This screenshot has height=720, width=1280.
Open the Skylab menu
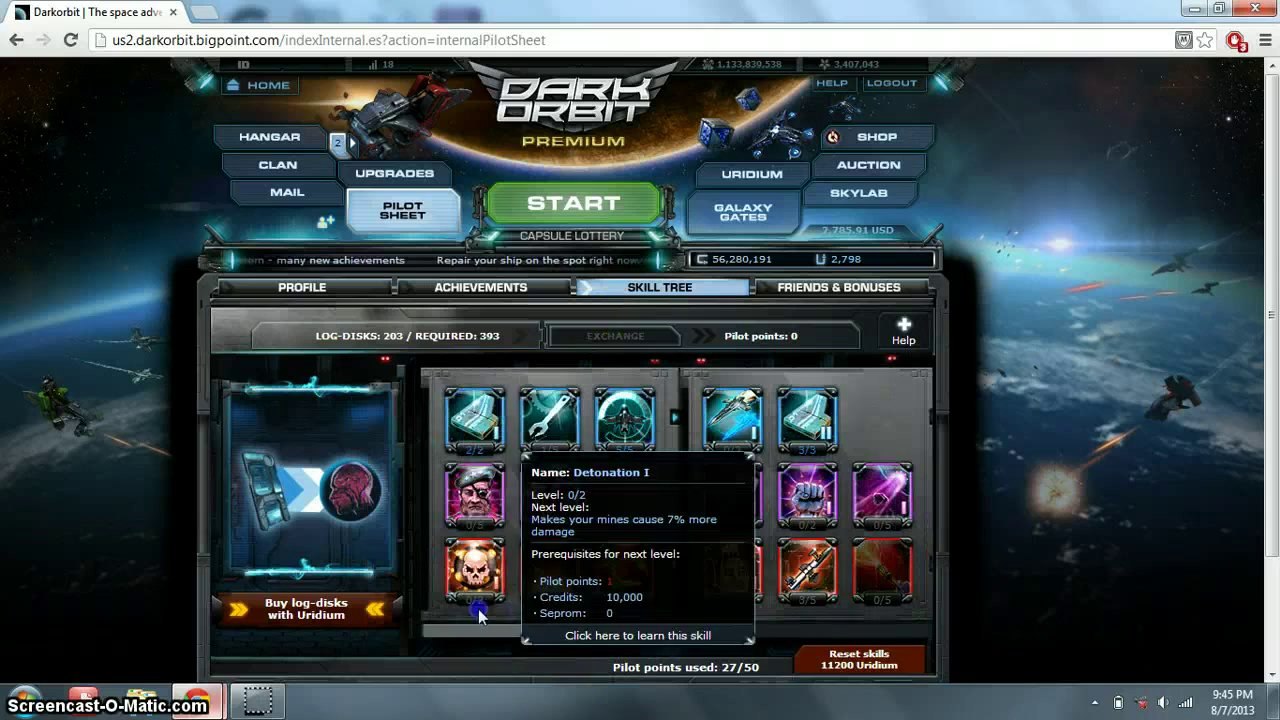[859, 193]
